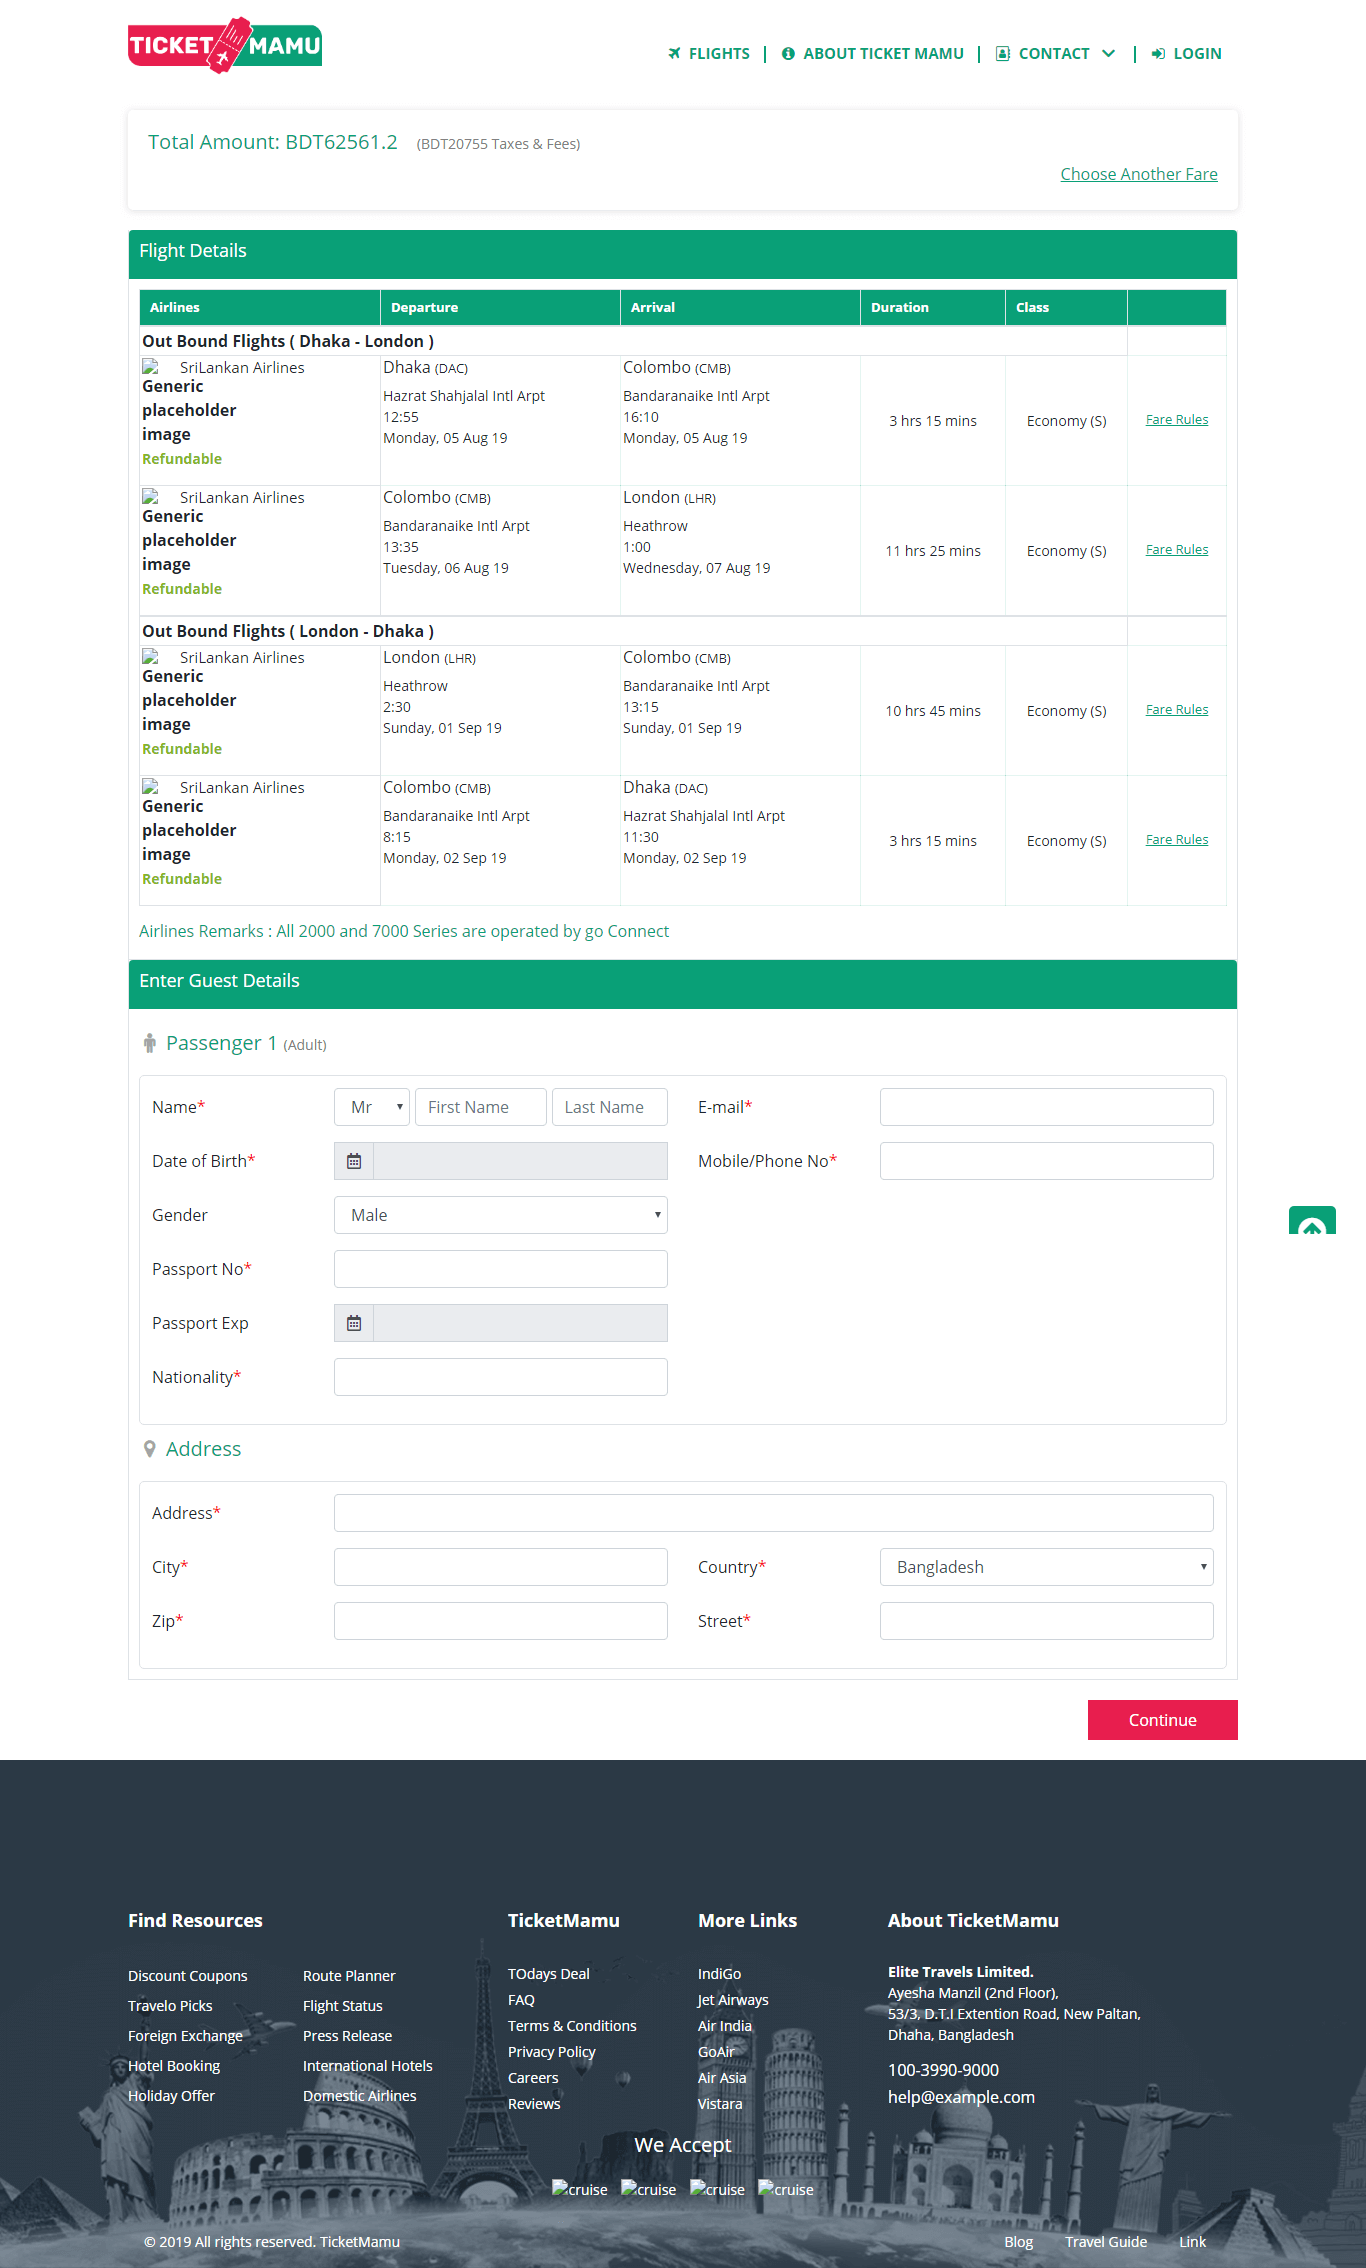
Task: Focus the Passport No input field
Action: [x=500, y=1269]
